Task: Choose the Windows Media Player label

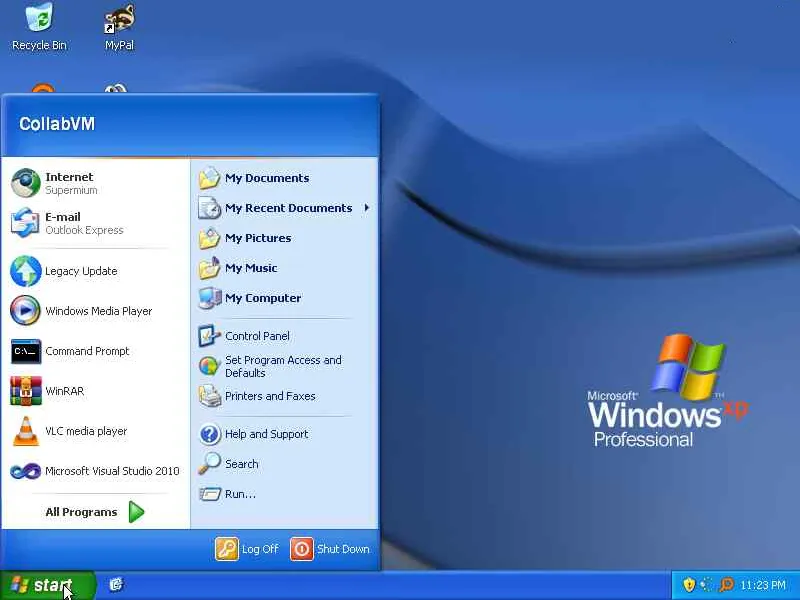Action: click(98, 311)
